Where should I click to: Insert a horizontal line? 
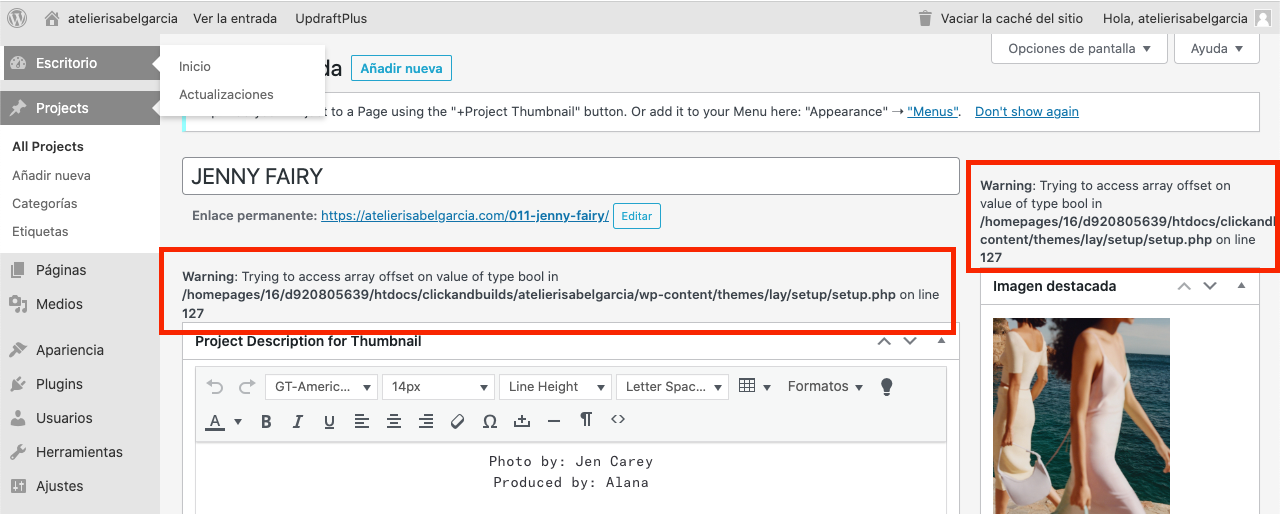554,422
